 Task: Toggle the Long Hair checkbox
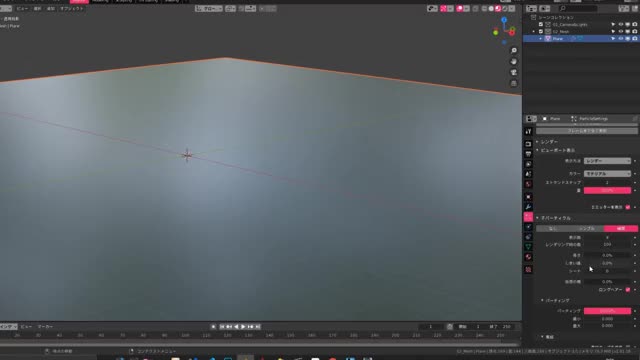click(x=628, y=290)
